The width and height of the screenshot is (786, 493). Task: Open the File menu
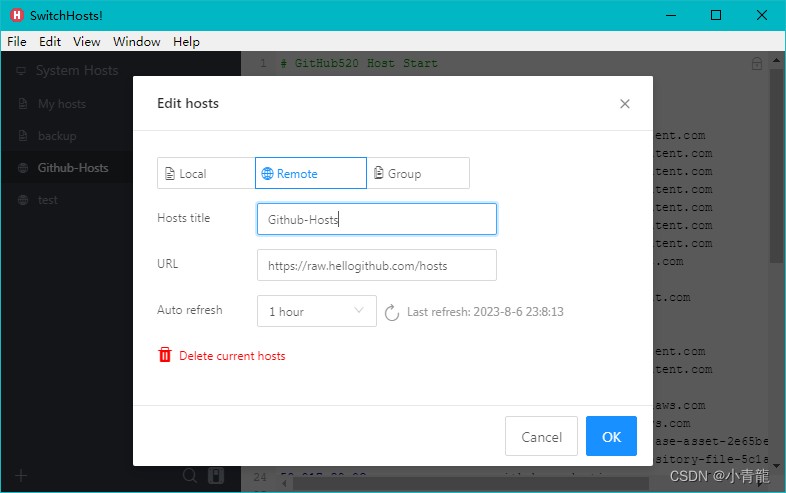[17, 42]
